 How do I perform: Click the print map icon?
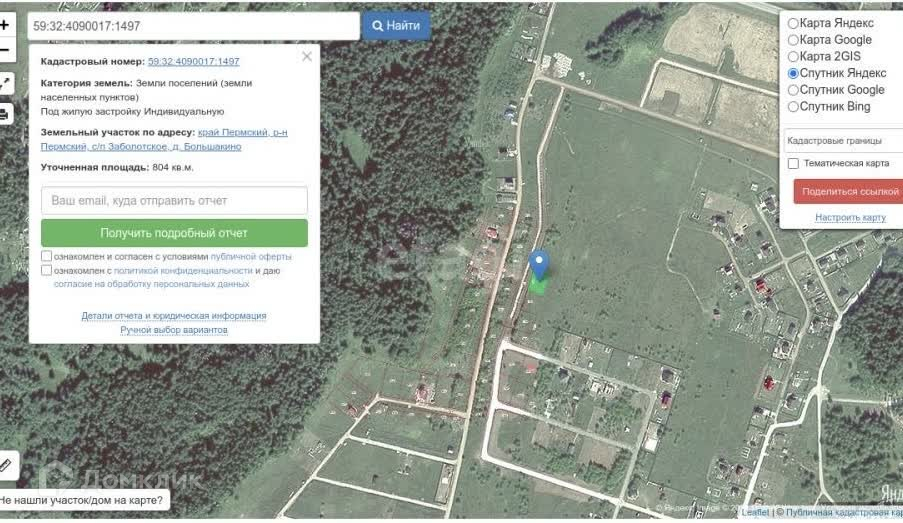pyautogui.click(x=5, y=115)
